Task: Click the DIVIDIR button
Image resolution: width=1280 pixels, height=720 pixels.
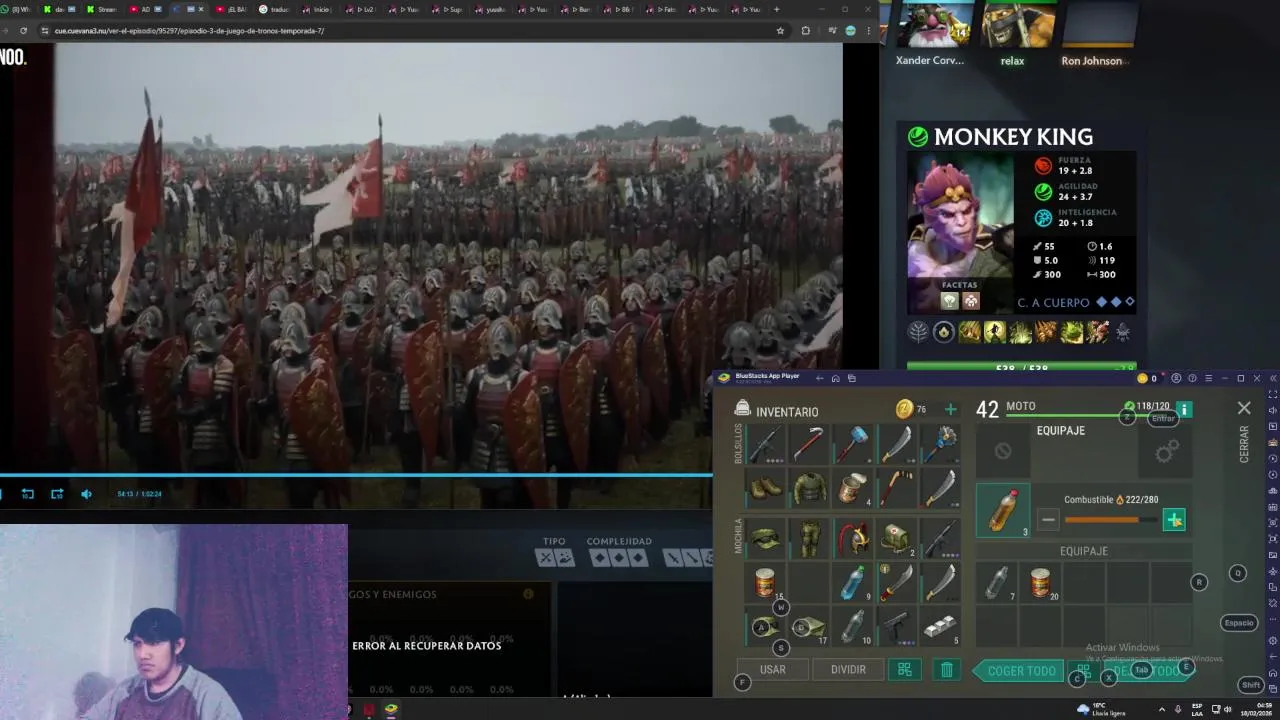Action: (848, 670)
